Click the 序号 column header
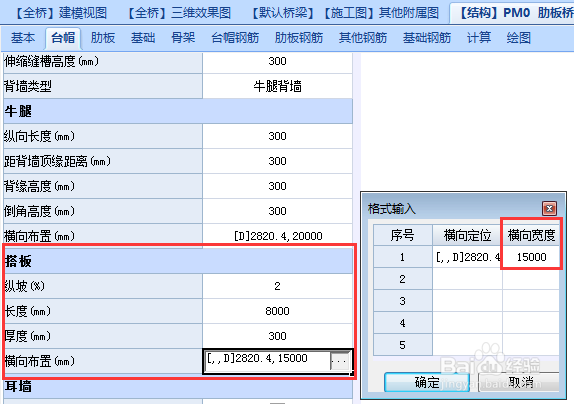Image resolution: width=574 pixels, height=404 pixels. pyautogui.click(x=403, y=235)
